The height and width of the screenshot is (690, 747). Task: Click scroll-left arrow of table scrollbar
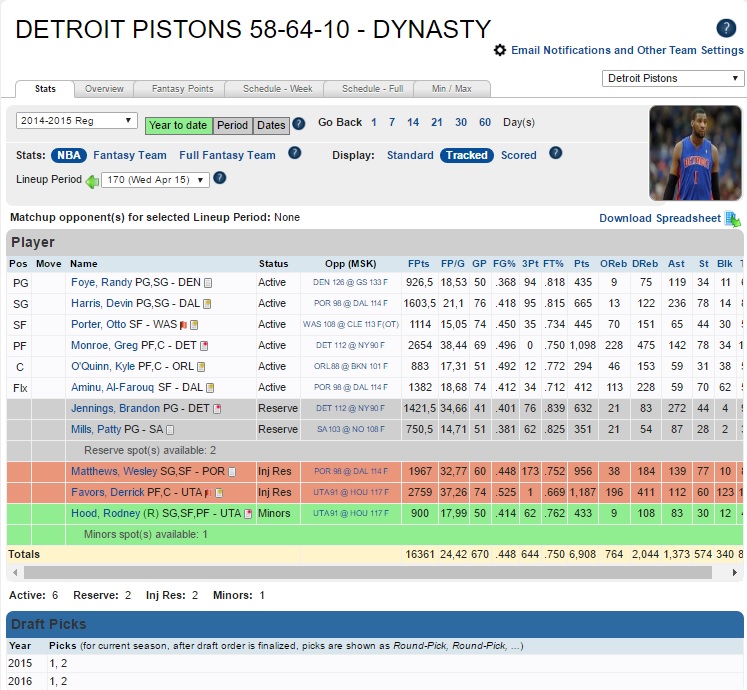click(x=15, y=572)
